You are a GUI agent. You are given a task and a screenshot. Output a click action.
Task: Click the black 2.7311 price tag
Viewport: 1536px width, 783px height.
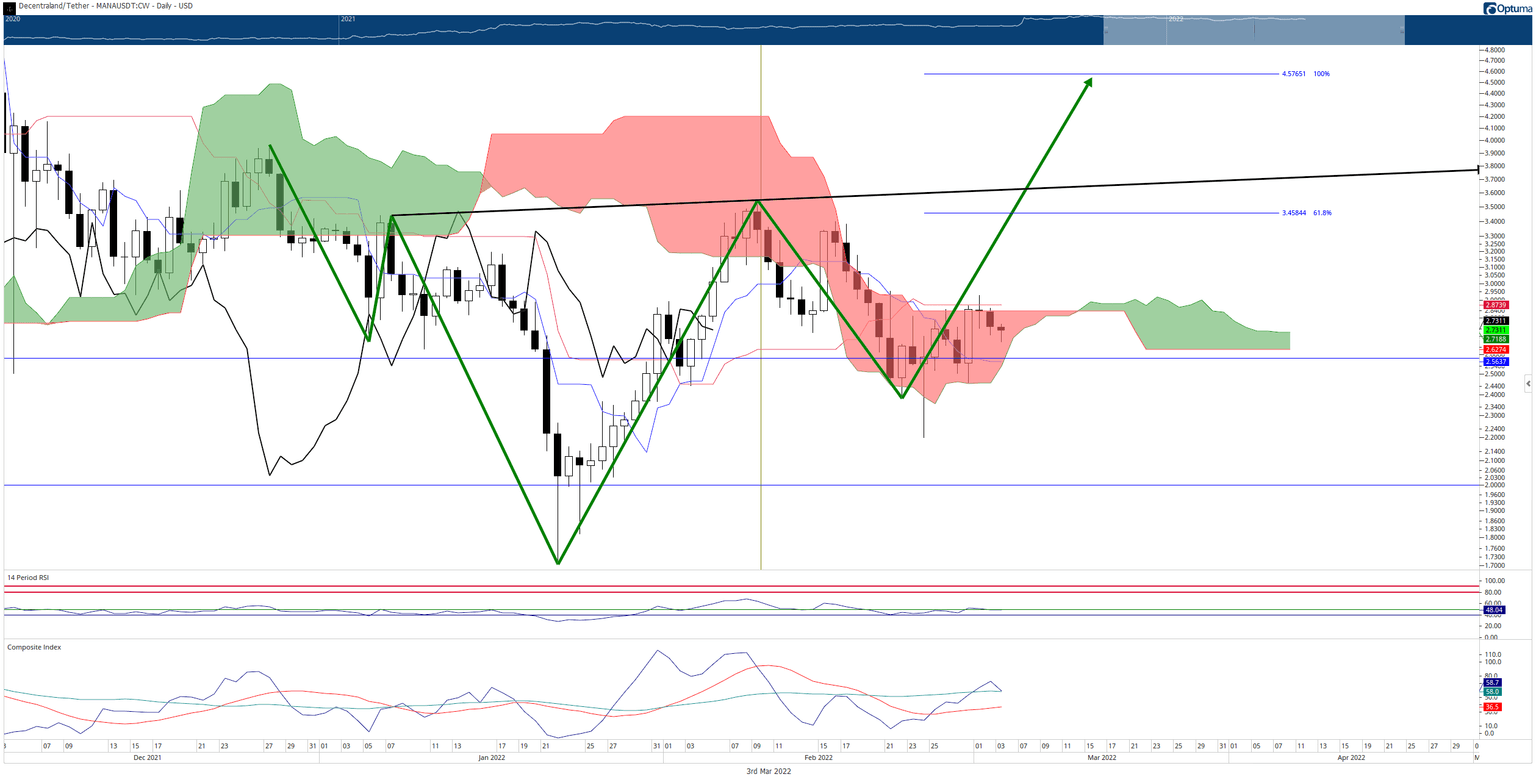click(1495, 320)
